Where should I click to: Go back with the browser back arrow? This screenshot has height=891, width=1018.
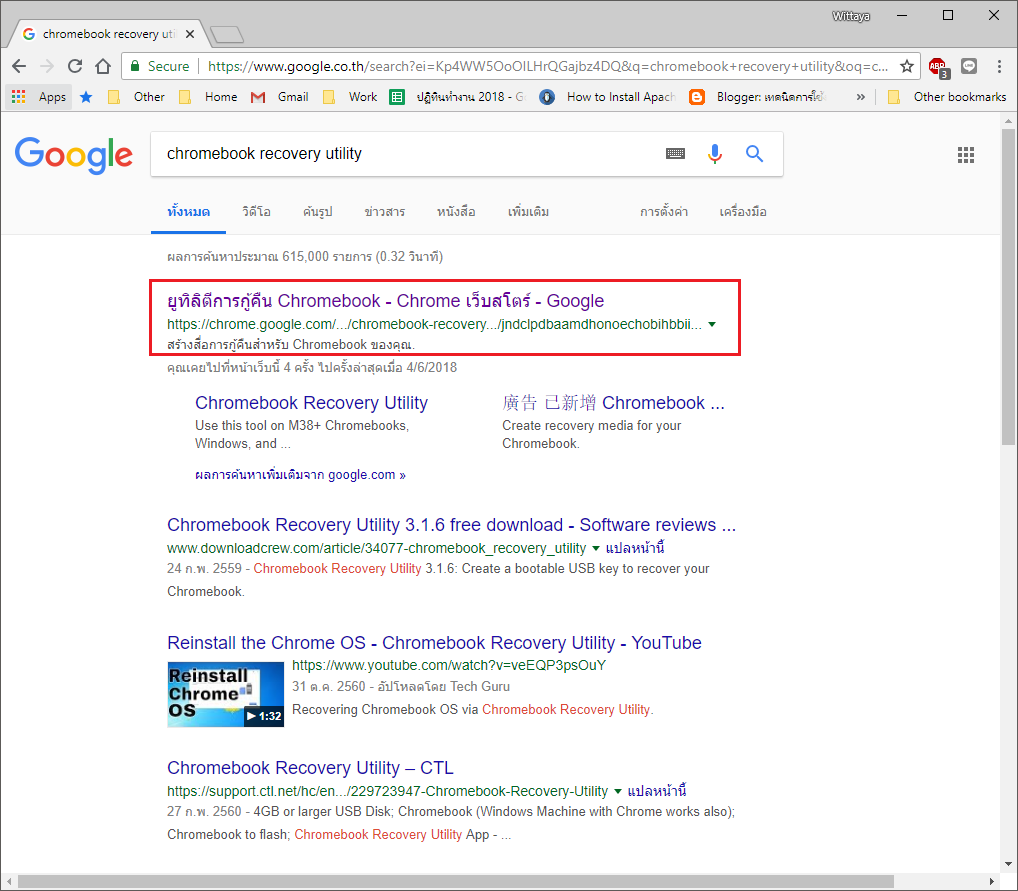[x=19, y=66]
